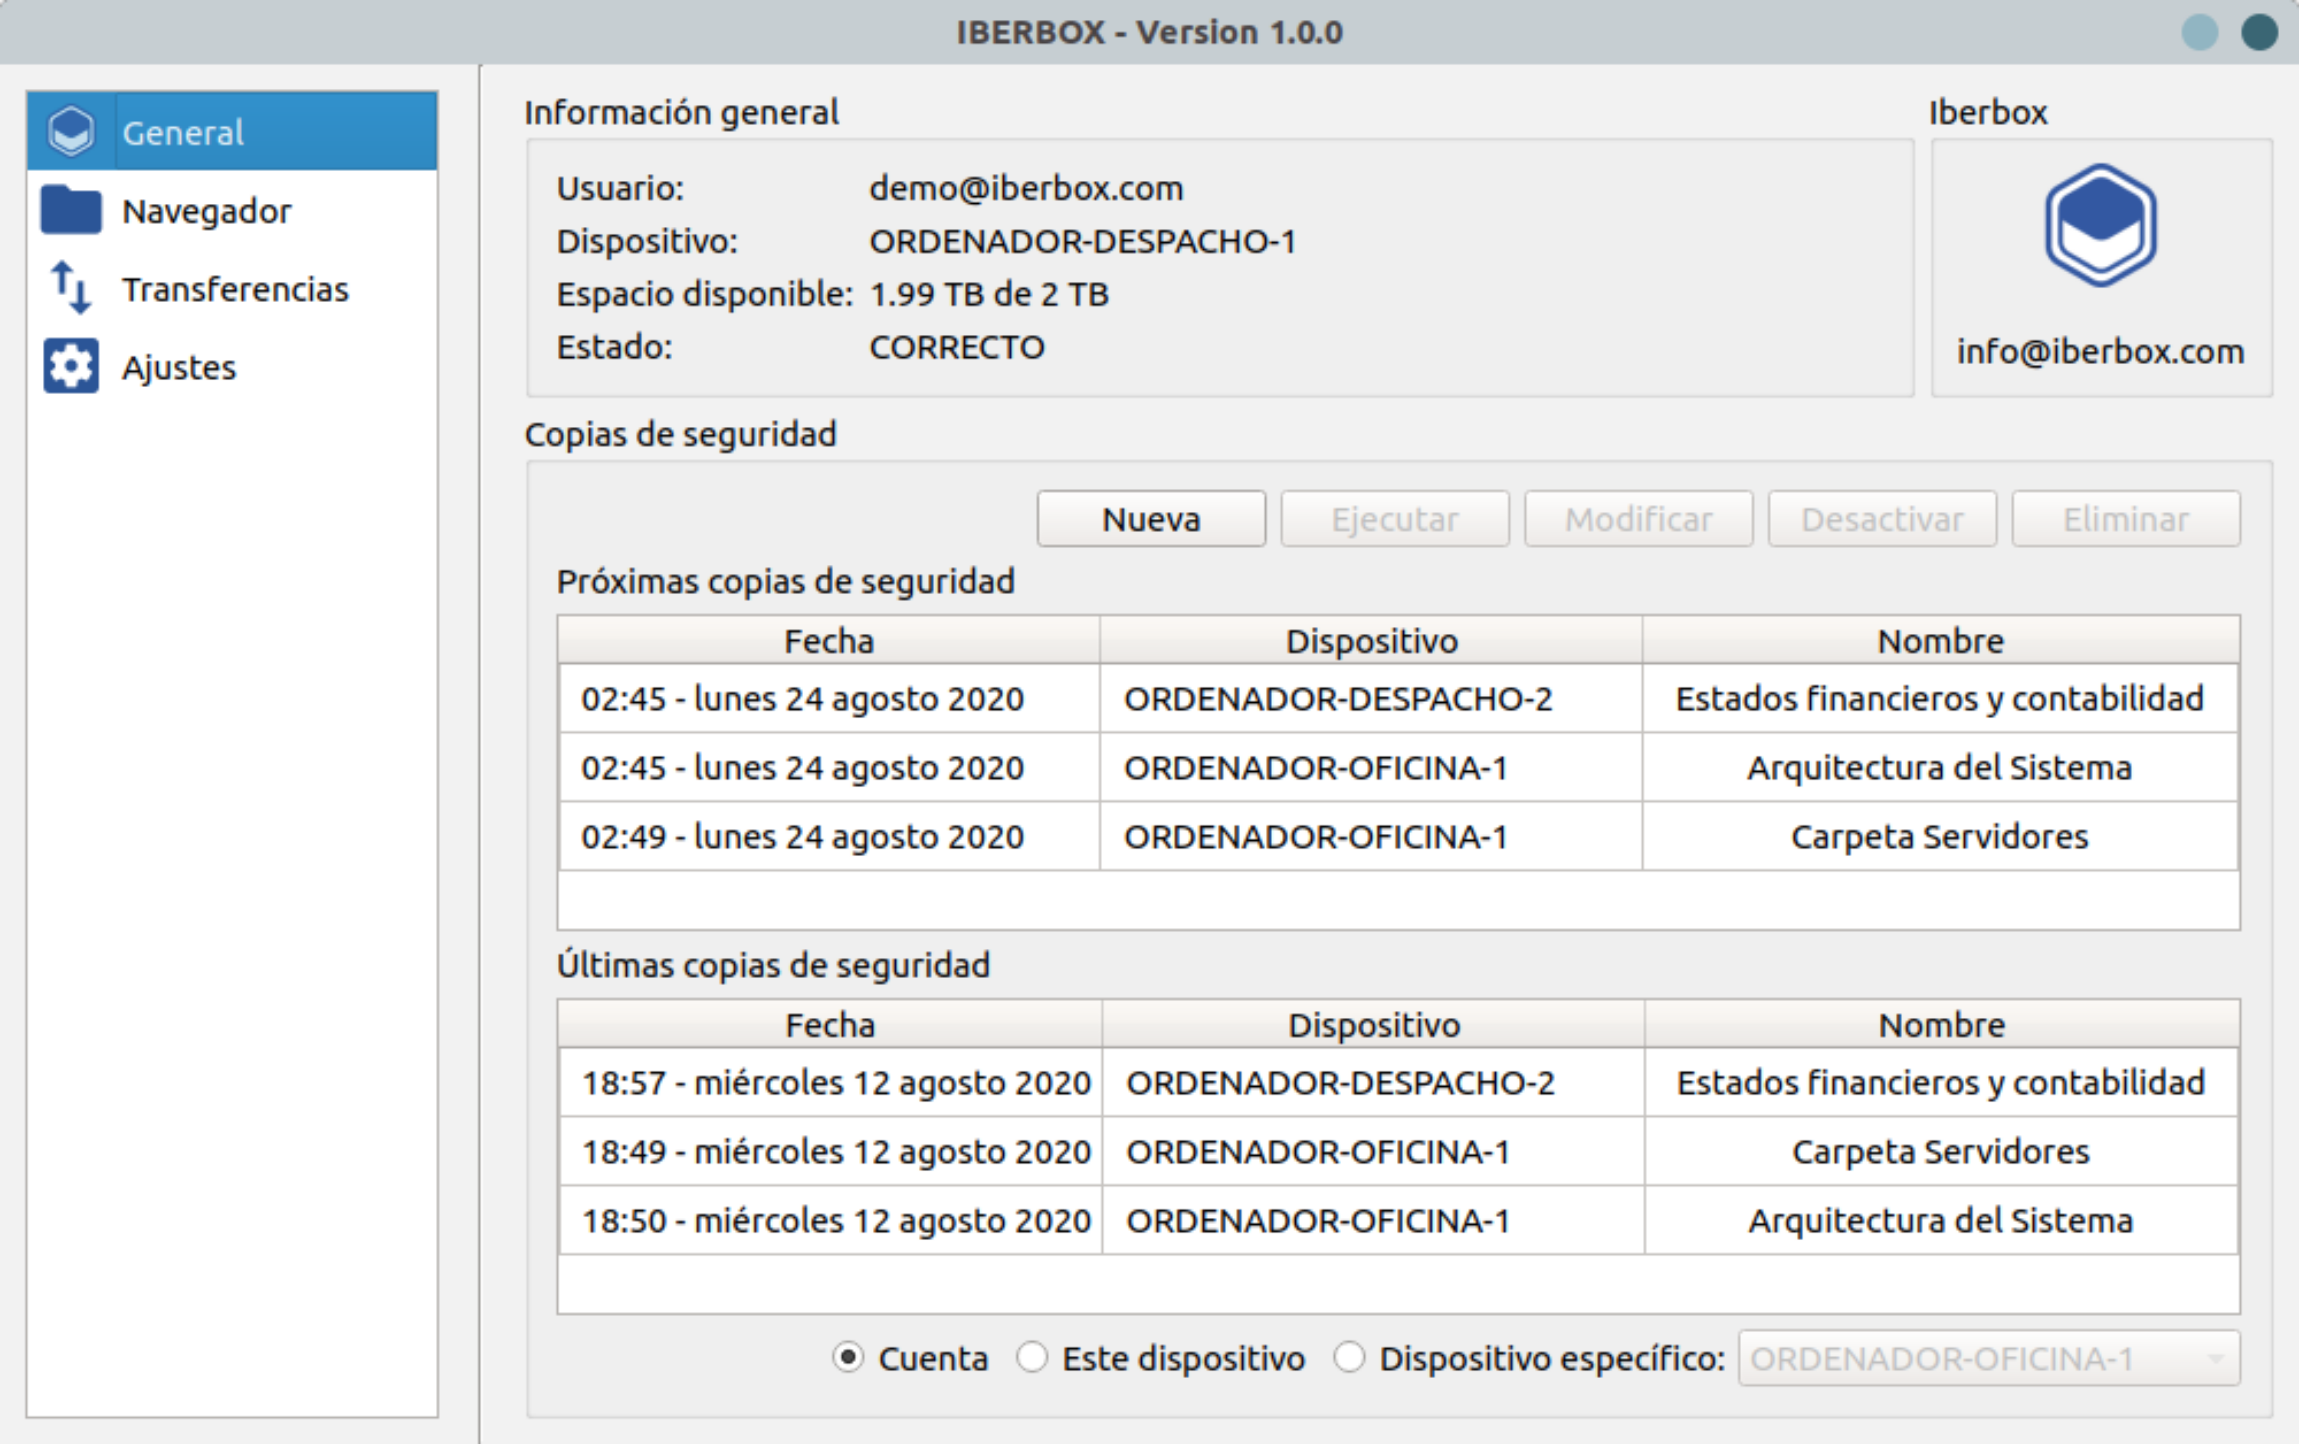
Task: Click the Nueva button
Action: click(1151, 519)
